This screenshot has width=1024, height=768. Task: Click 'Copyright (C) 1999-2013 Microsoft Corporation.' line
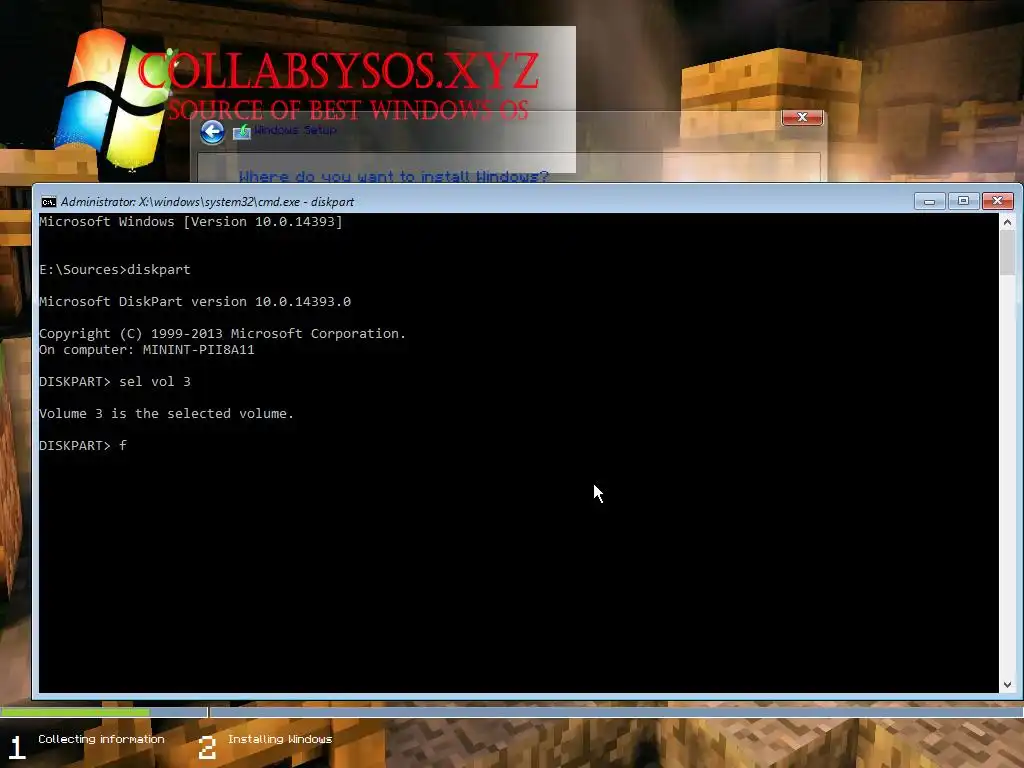pyautogui.click(x=223, y=334)
